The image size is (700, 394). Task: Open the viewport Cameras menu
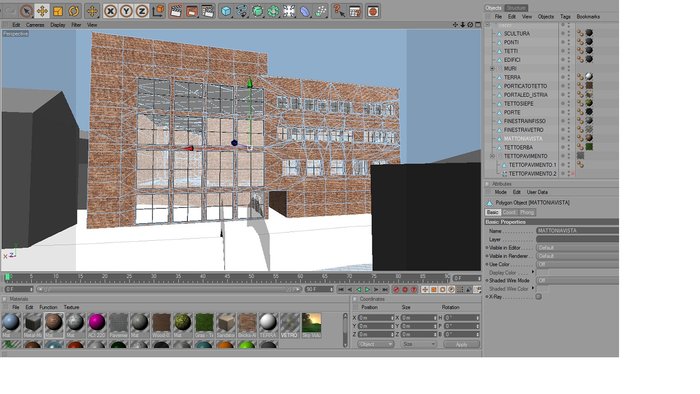[x=35, y=25]
